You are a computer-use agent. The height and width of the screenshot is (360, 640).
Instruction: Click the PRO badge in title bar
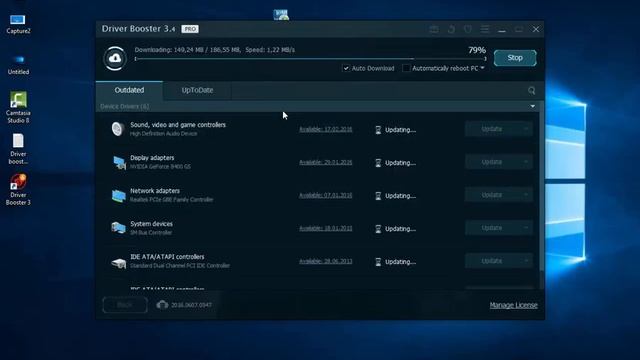coord(190,29)
